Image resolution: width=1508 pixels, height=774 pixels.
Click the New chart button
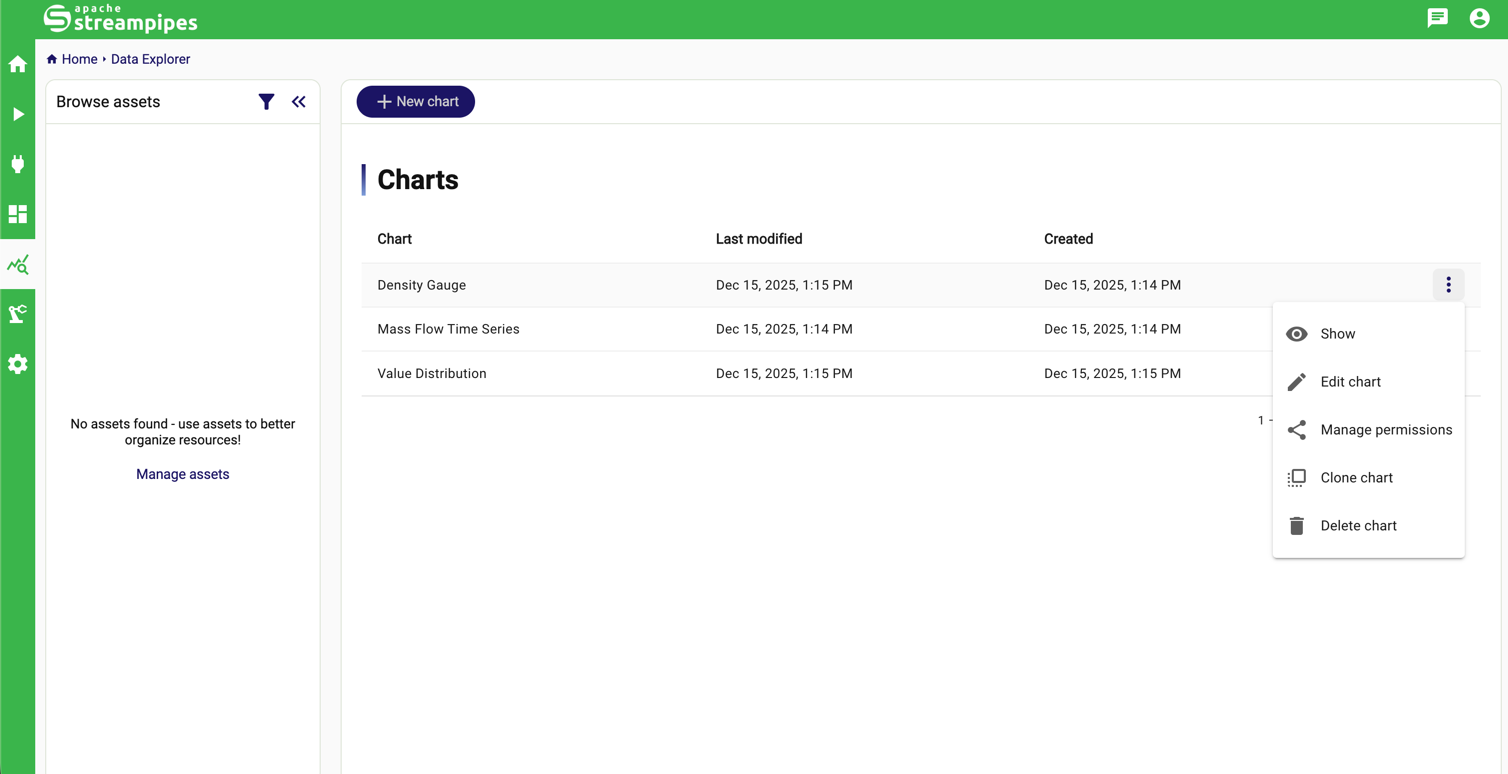click(416, 102)
